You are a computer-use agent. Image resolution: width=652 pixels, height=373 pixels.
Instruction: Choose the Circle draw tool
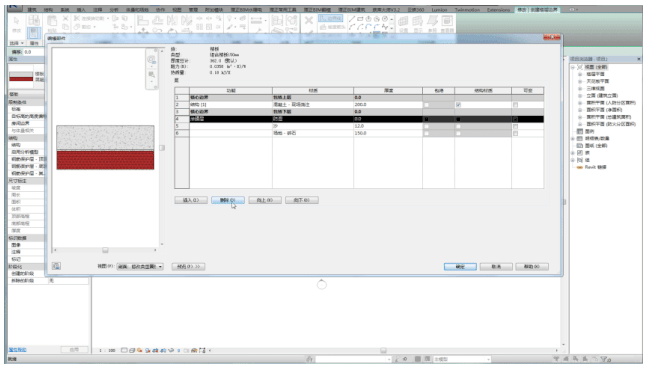click(x=385, y=19)
